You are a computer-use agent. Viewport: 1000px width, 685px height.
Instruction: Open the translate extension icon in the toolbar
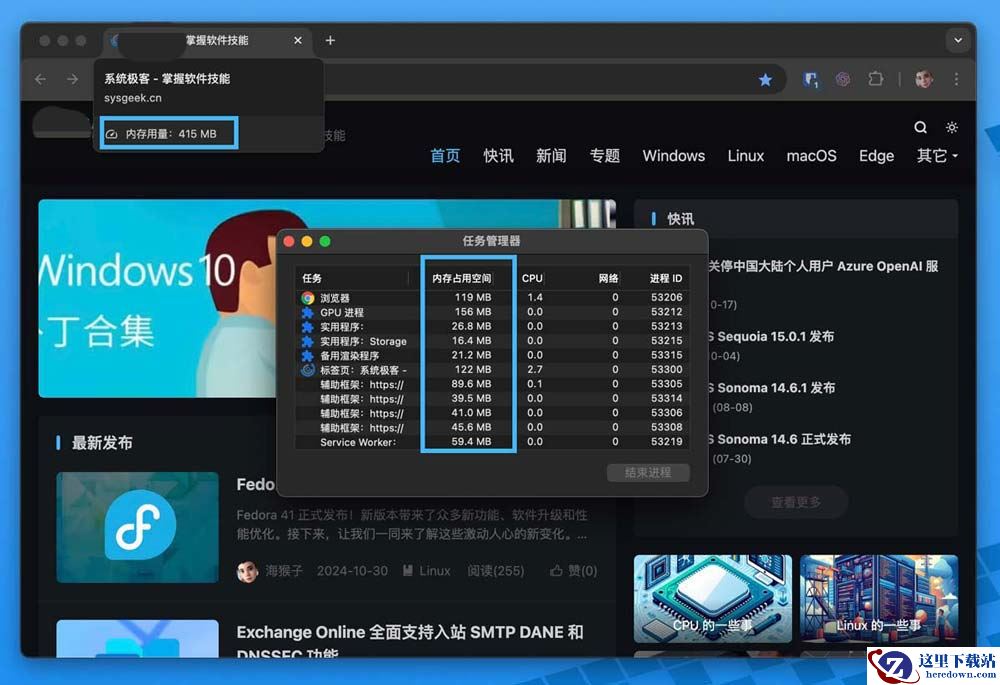click(811, 80)
